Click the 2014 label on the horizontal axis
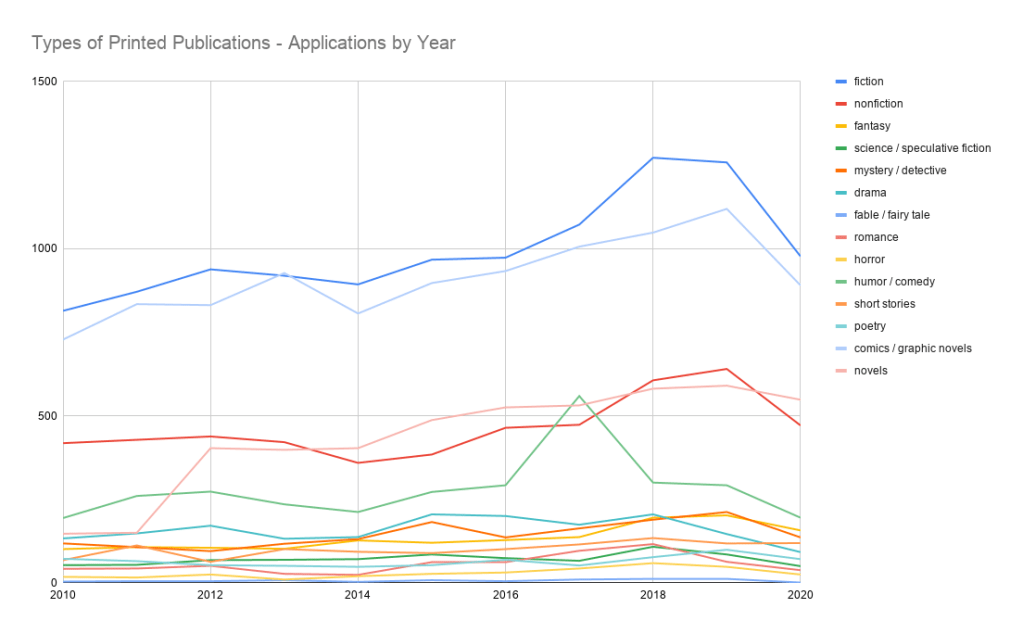The image size is (1023, 633). pyautogui.click(x=358, y=595)
